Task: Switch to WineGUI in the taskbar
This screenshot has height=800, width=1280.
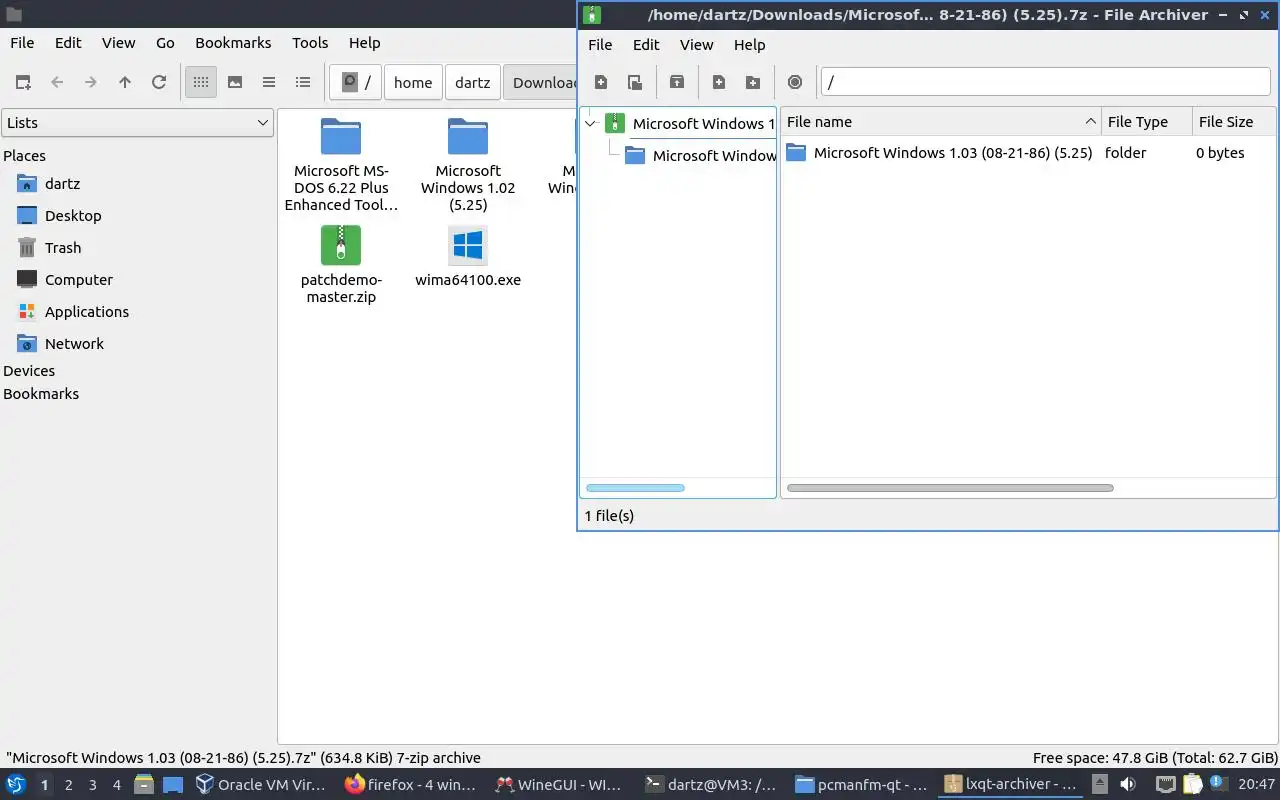Action: [560, 785]
